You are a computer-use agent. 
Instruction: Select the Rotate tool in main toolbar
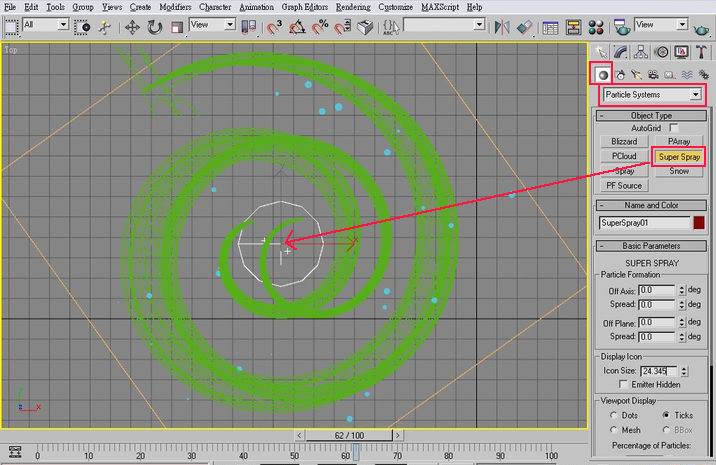(x=155, y=27)
